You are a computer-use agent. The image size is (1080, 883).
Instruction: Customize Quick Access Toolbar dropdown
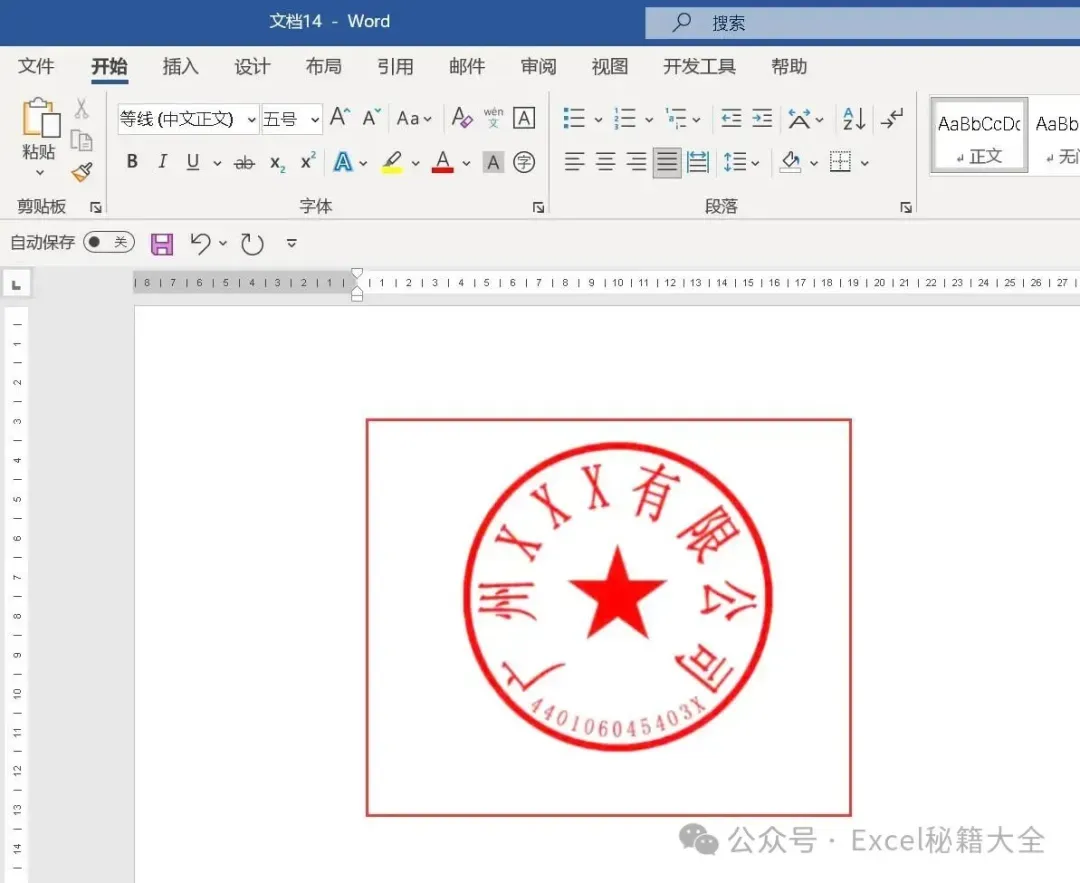point(291,243)
